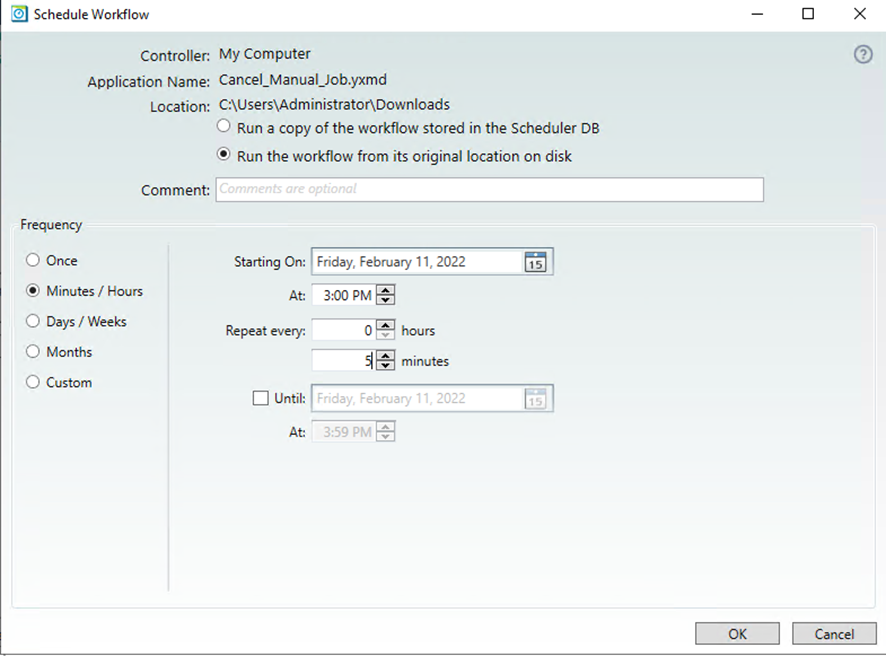Click the Cancel_Manual_Job.yxmd application name
Viewport: 886px width, 656px height.
pyautogui.click(x=303, y=80)
